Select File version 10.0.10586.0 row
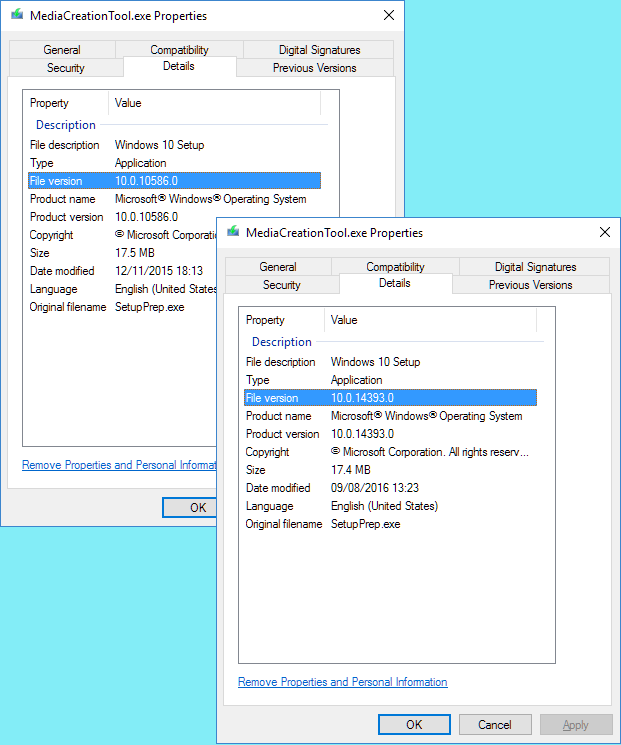This screenshot has width=621, height=745. pyautogui.click(x=174, y=181)
